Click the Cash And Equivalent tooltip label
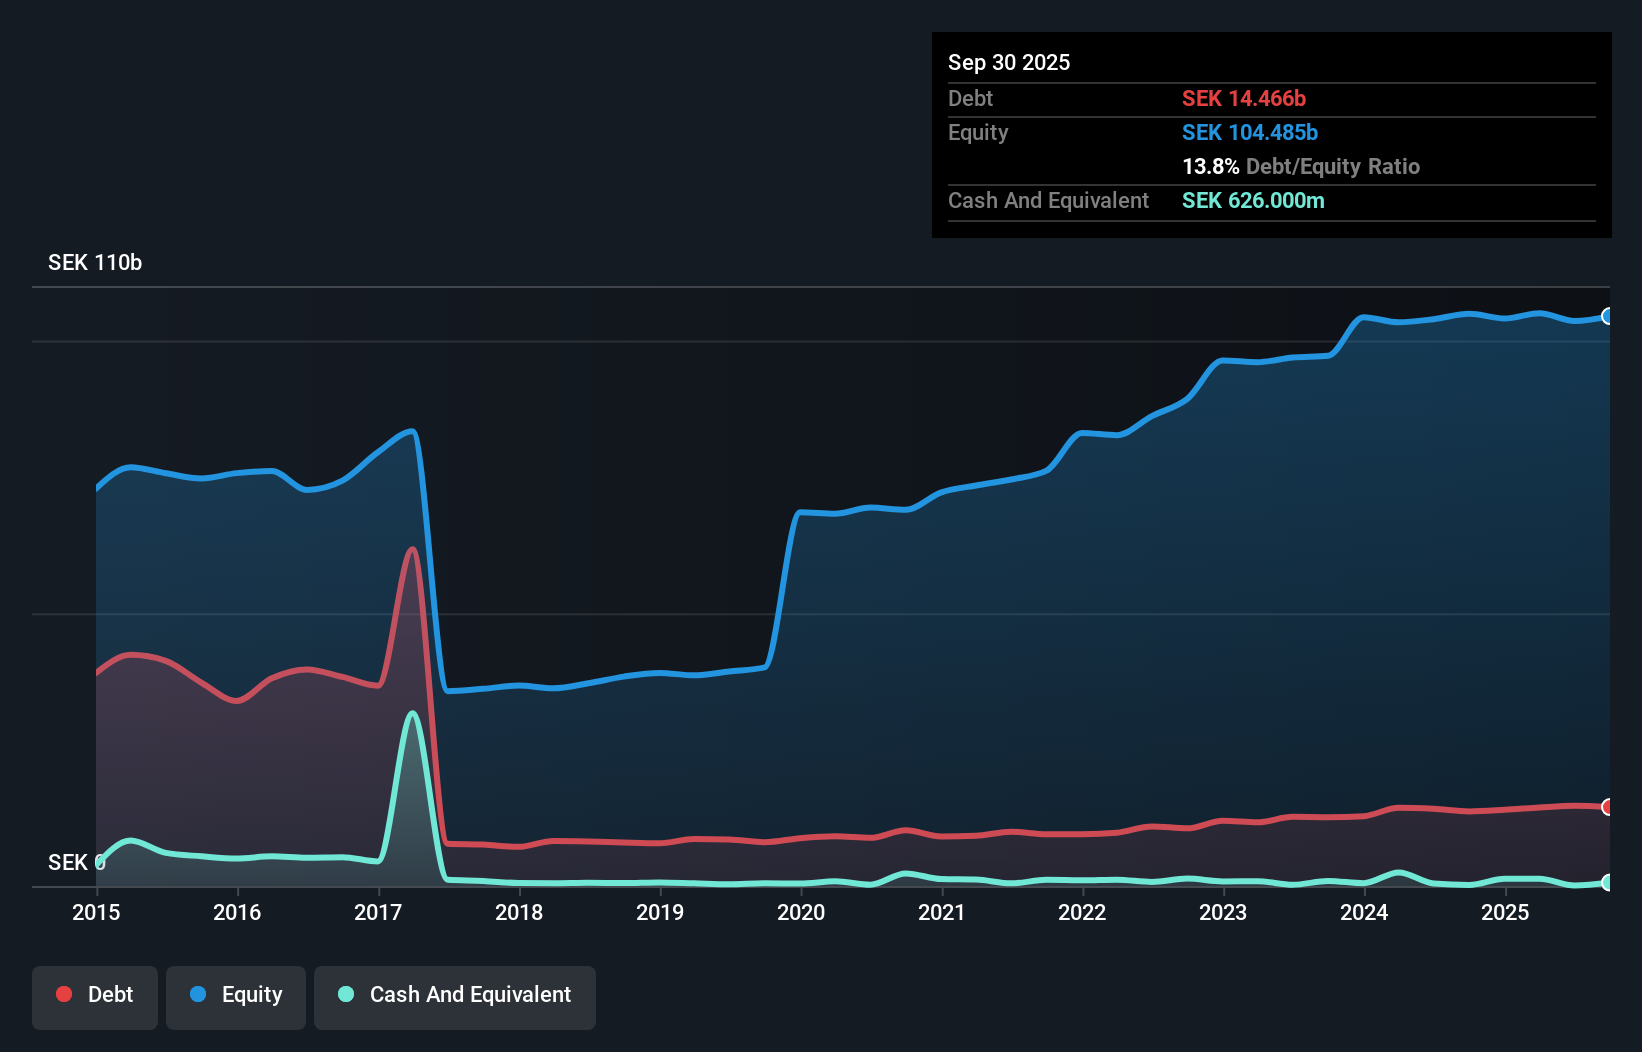Image resolution: width=1642 pixels, height=1052 pixels. tap(1048, 200)
